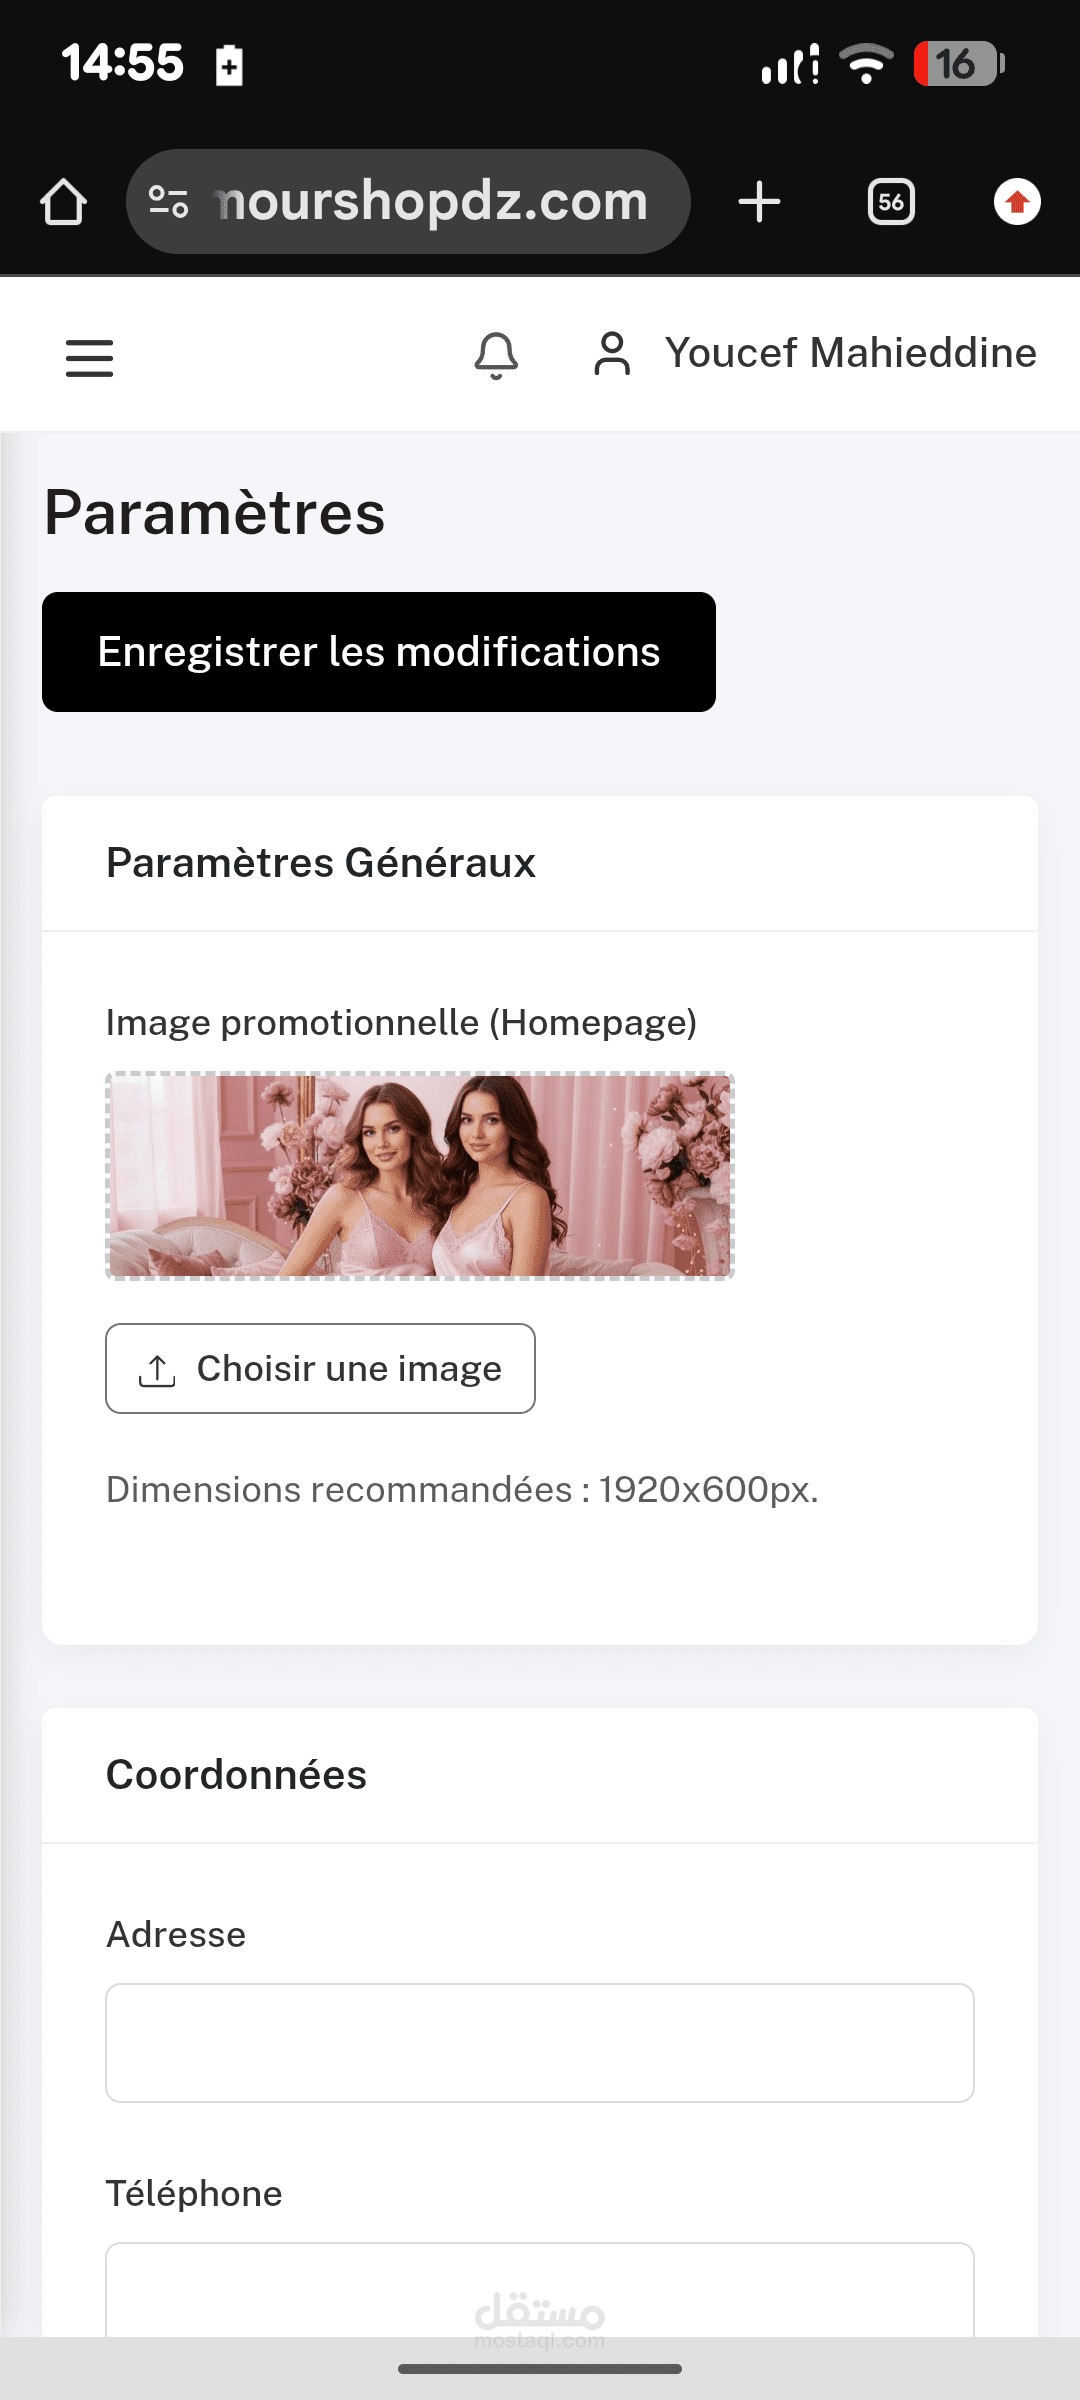This screenshot has width=1080, height=2400.
Task: Click Choisir une image upload button
Action: (x=320, y=1368)
